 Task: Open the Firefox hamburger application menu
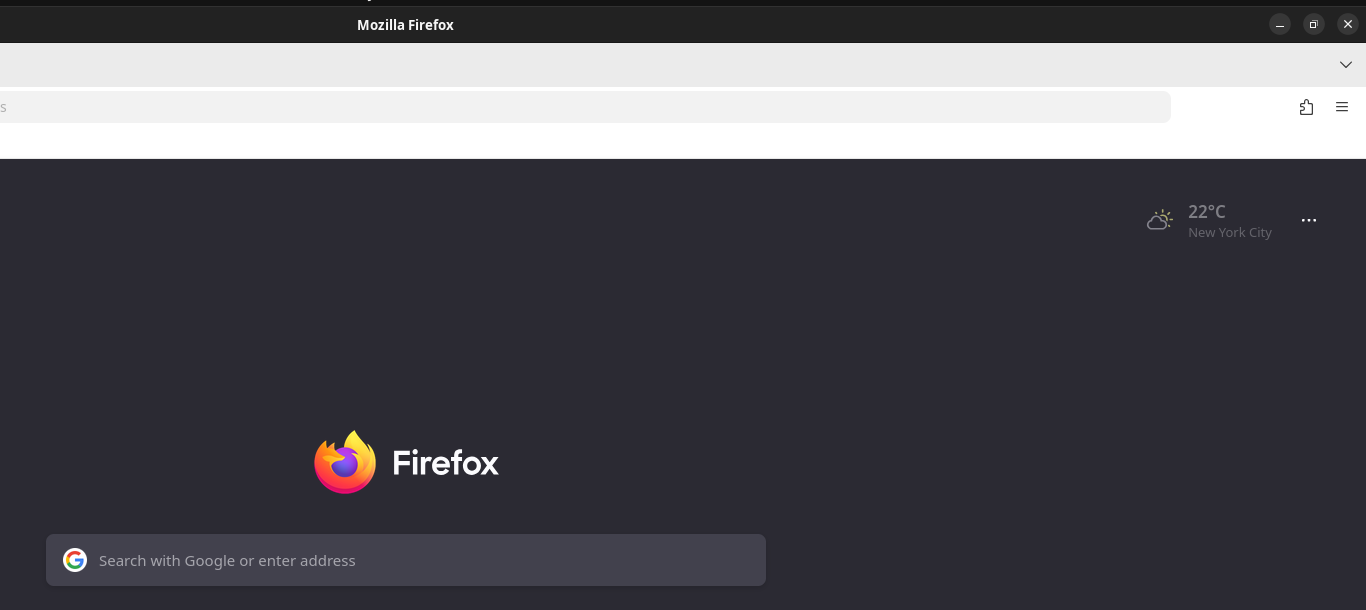(x=1342, y=107)
